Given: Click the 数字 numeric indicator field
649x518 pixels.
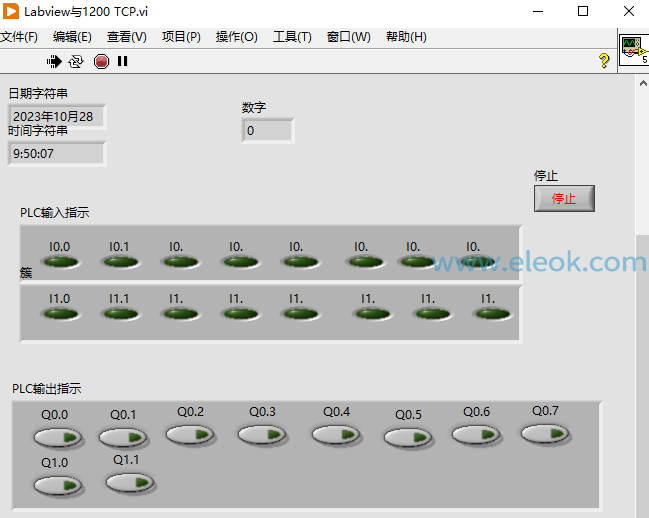Looking at the screenshot, I should [x=268, y=131].
